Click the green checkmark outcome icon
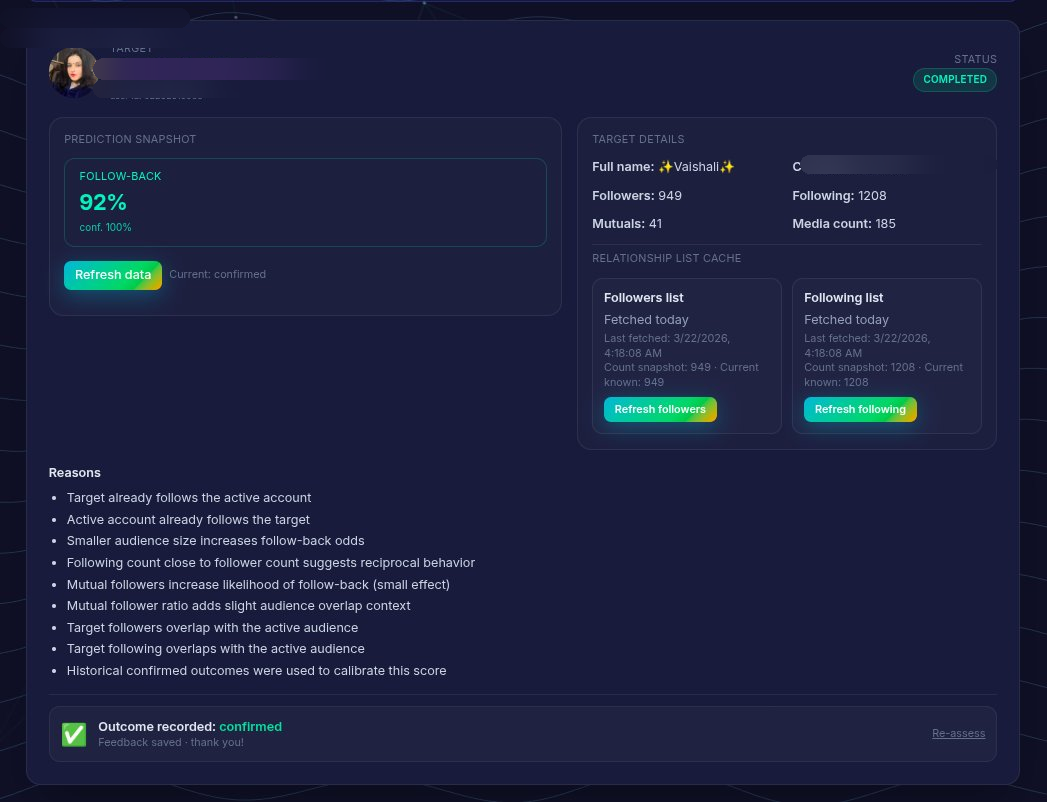Screen dimensions: 1047x802 coord(73,734)
